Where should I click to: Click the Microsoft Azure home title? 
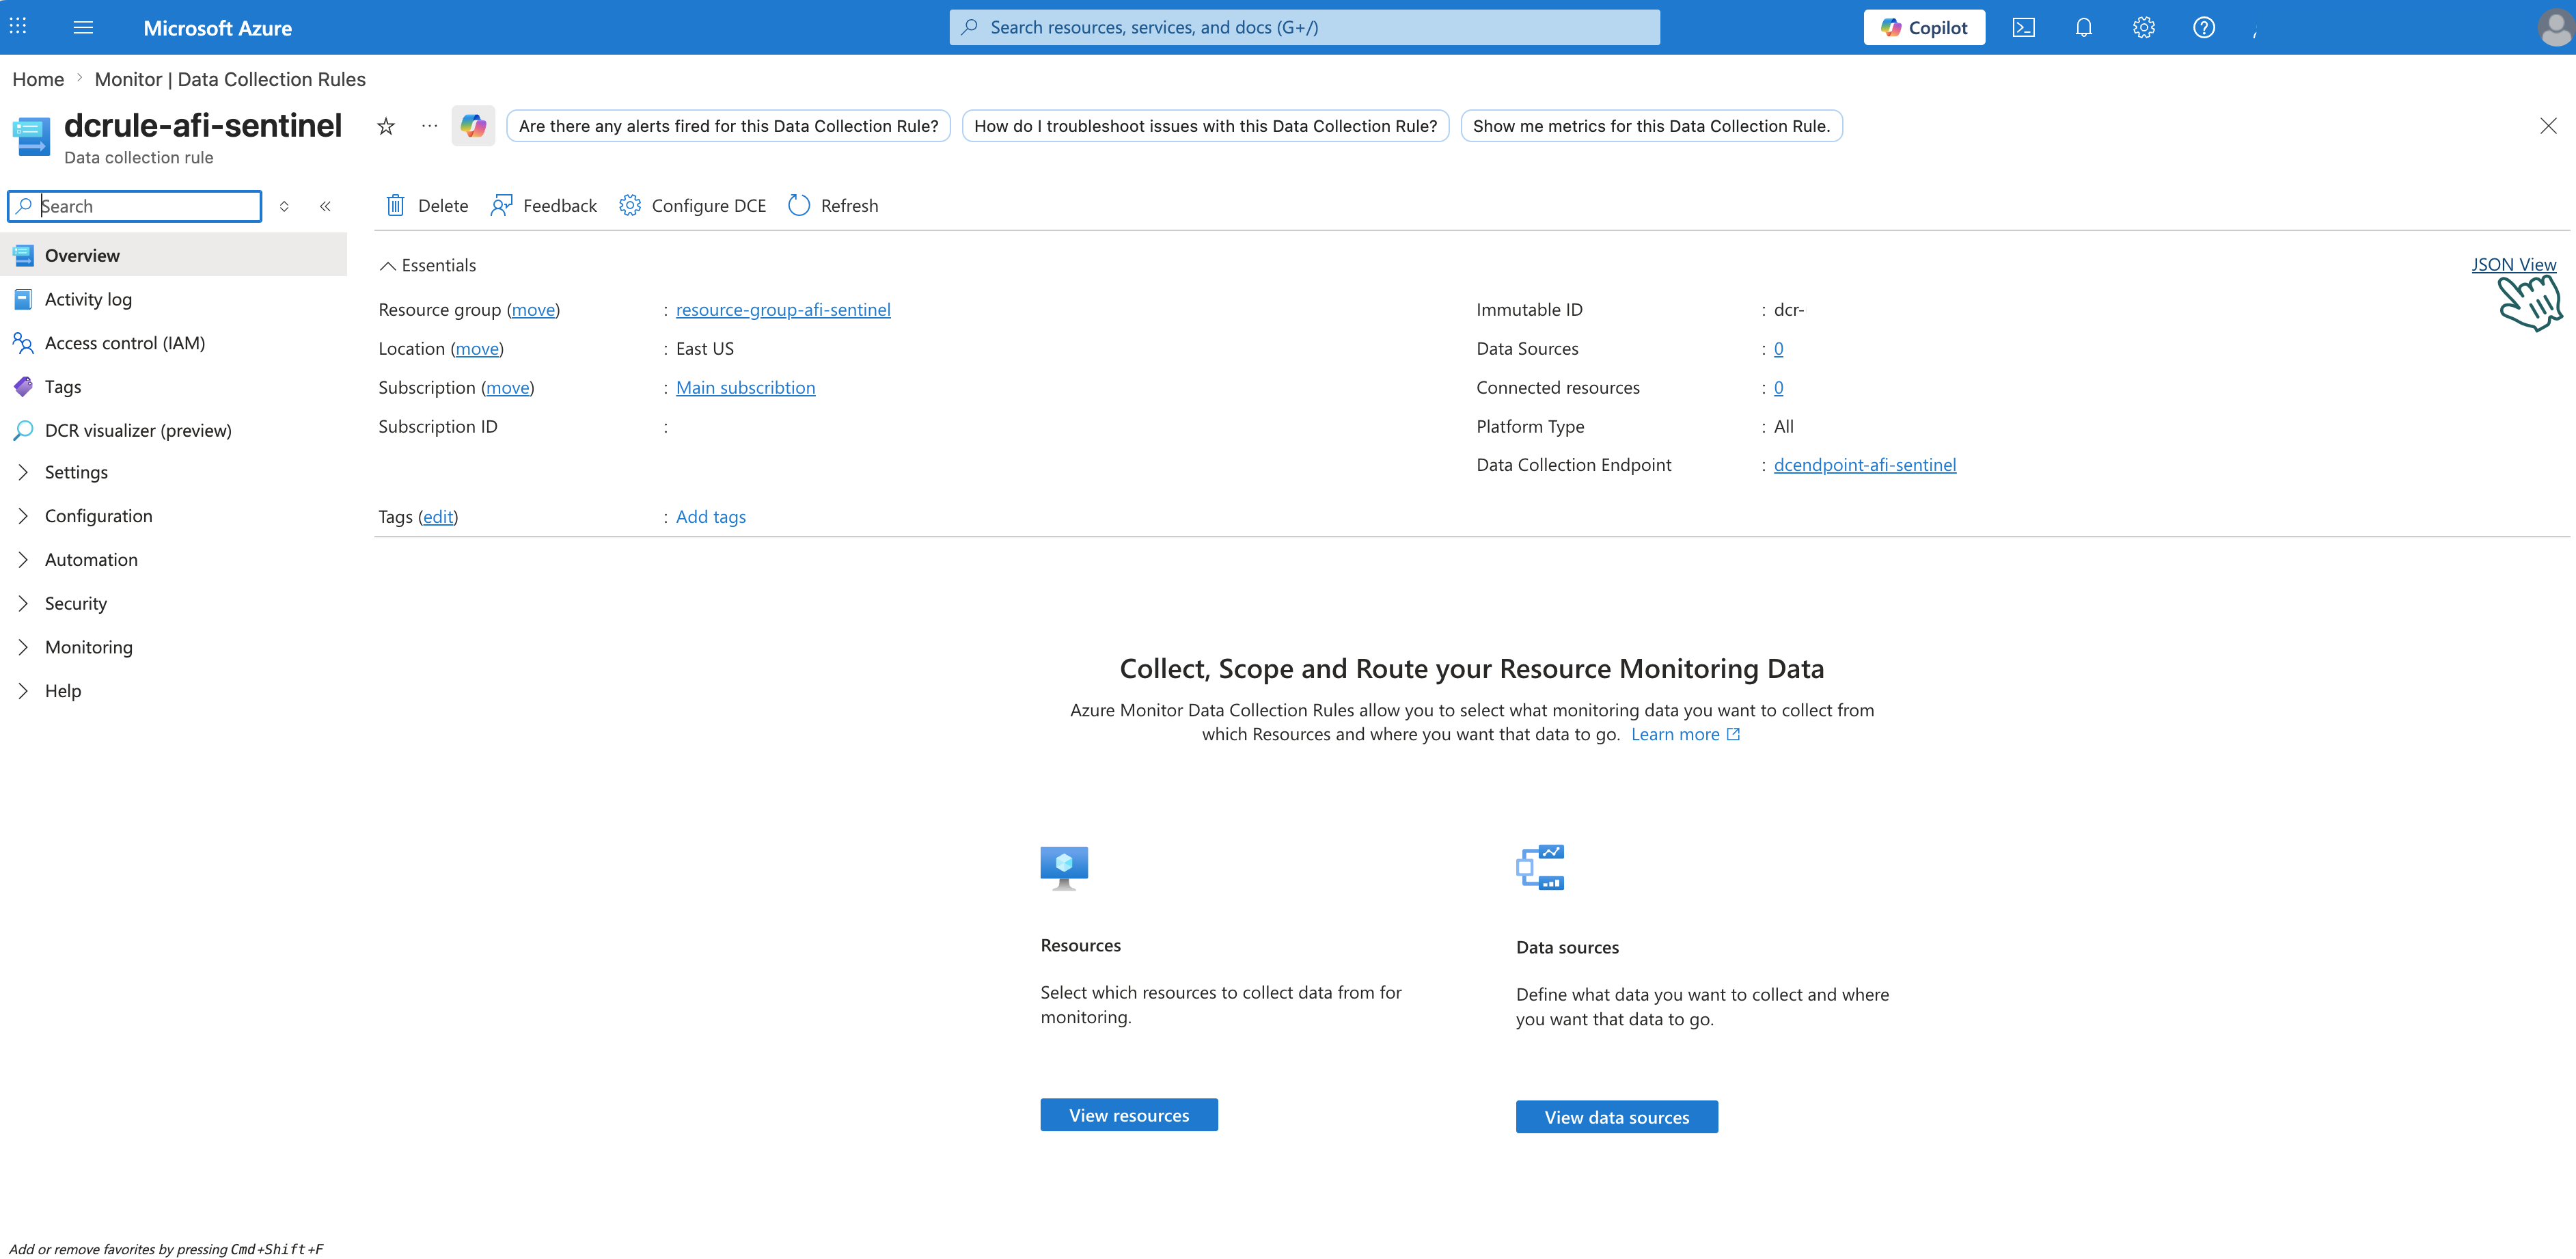point(217,28)
